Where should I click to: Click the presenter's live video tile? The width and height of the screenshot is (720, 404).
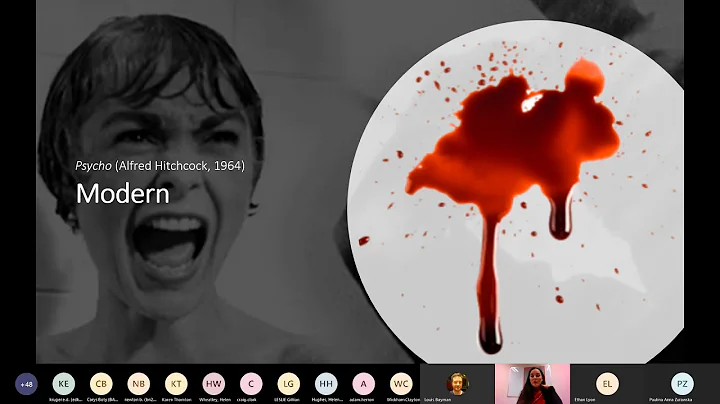(532, 384)
